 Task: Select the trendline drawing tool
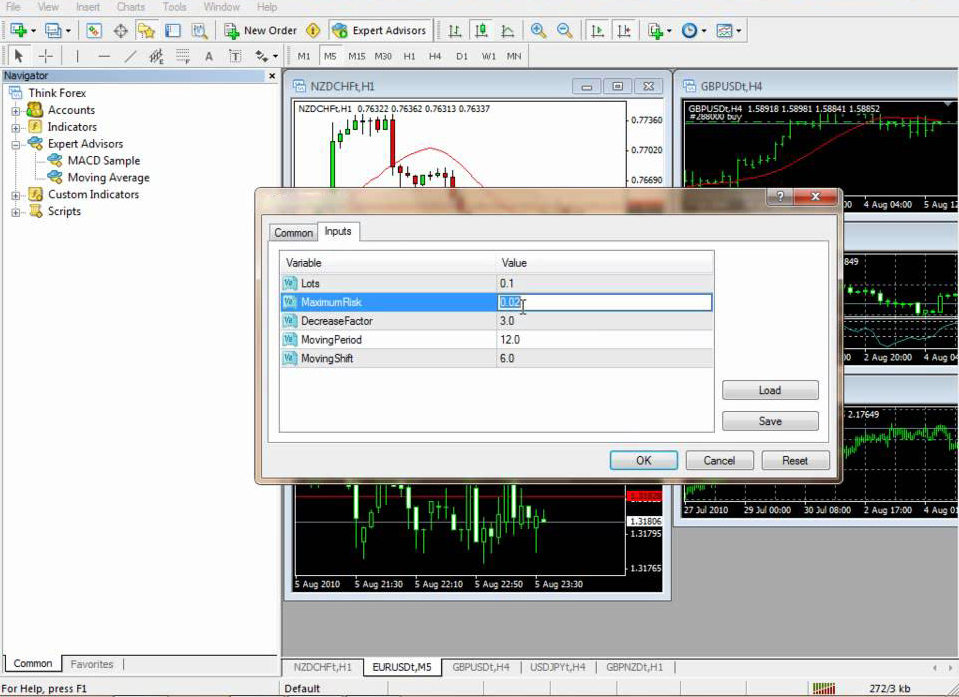130,56
